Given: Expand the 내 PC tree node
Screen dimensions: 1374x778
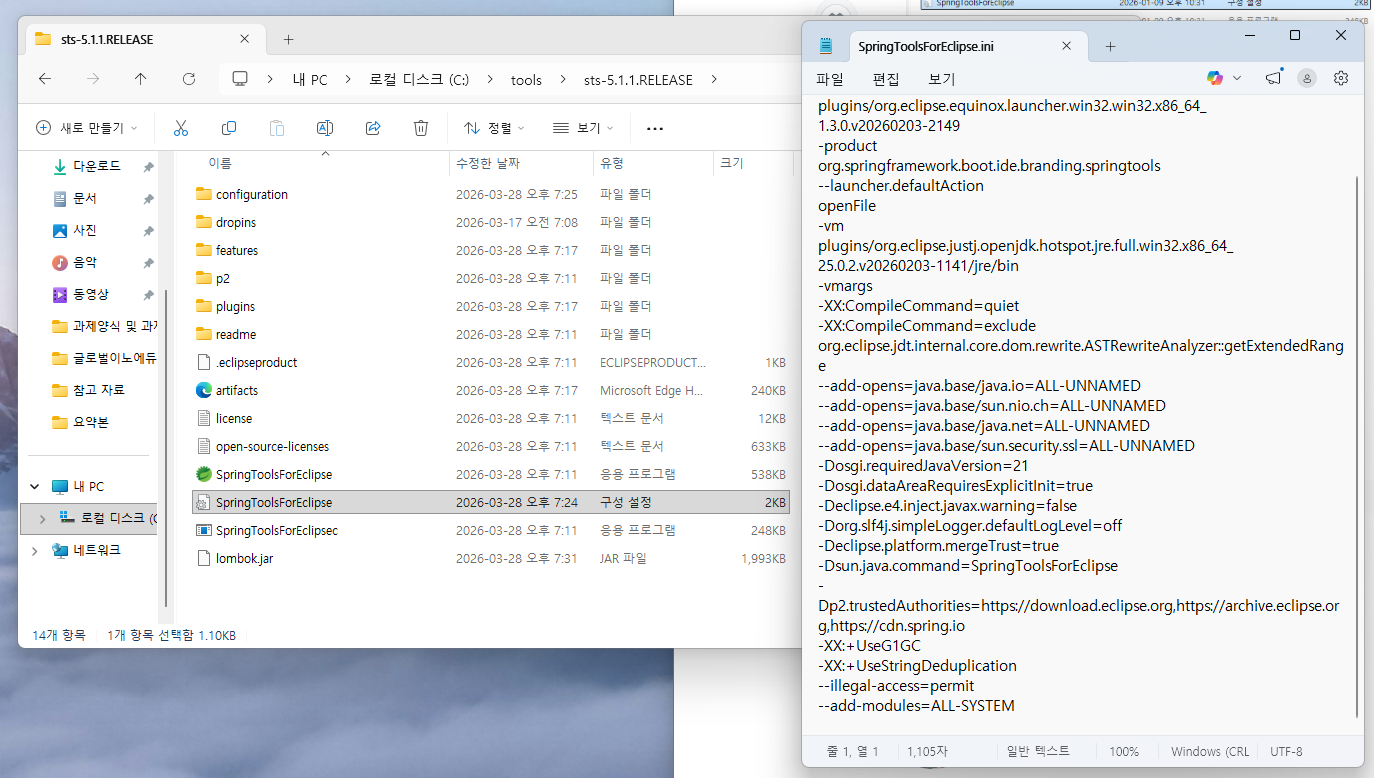Looking at the screenshot, I should coord(35,487).
